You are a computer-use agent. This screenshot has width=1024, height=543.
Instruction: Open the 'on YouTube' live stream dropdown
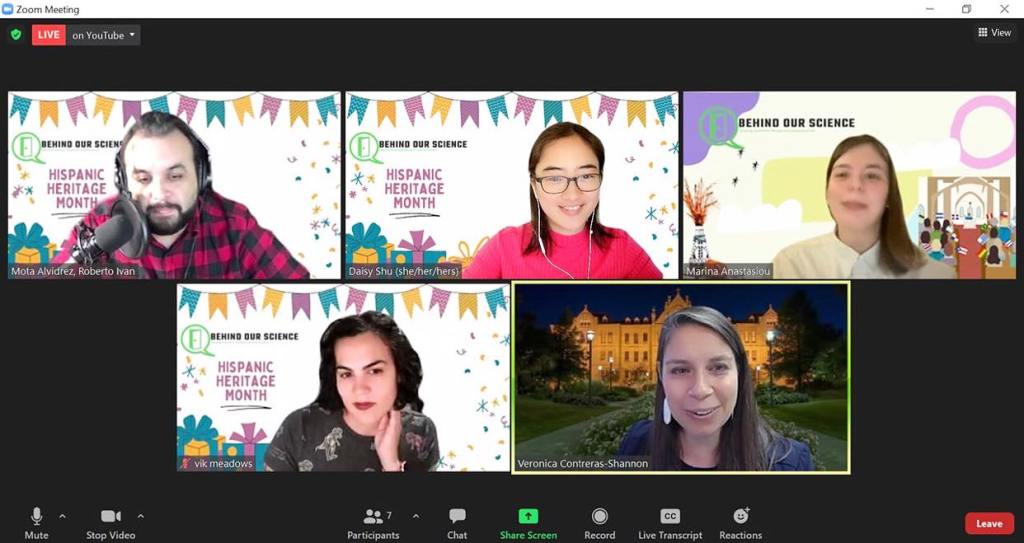pyautogui.click(x=105, y=35)
